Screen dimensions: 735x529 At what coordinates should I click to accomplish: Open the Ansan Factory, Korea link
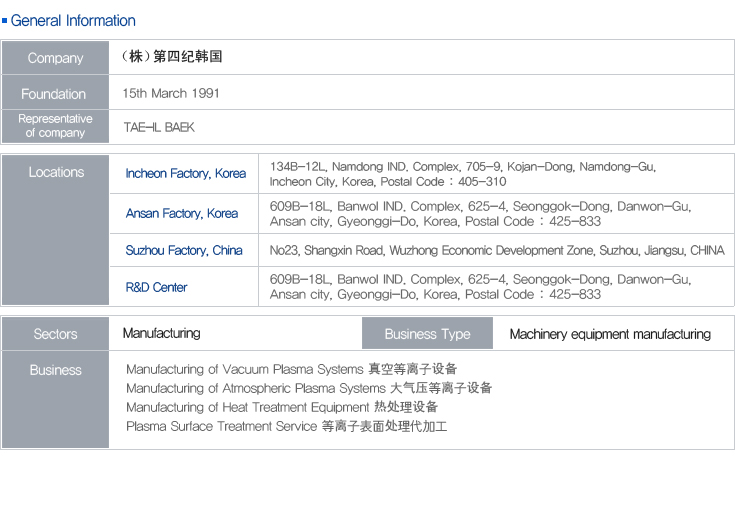(181, 213)
